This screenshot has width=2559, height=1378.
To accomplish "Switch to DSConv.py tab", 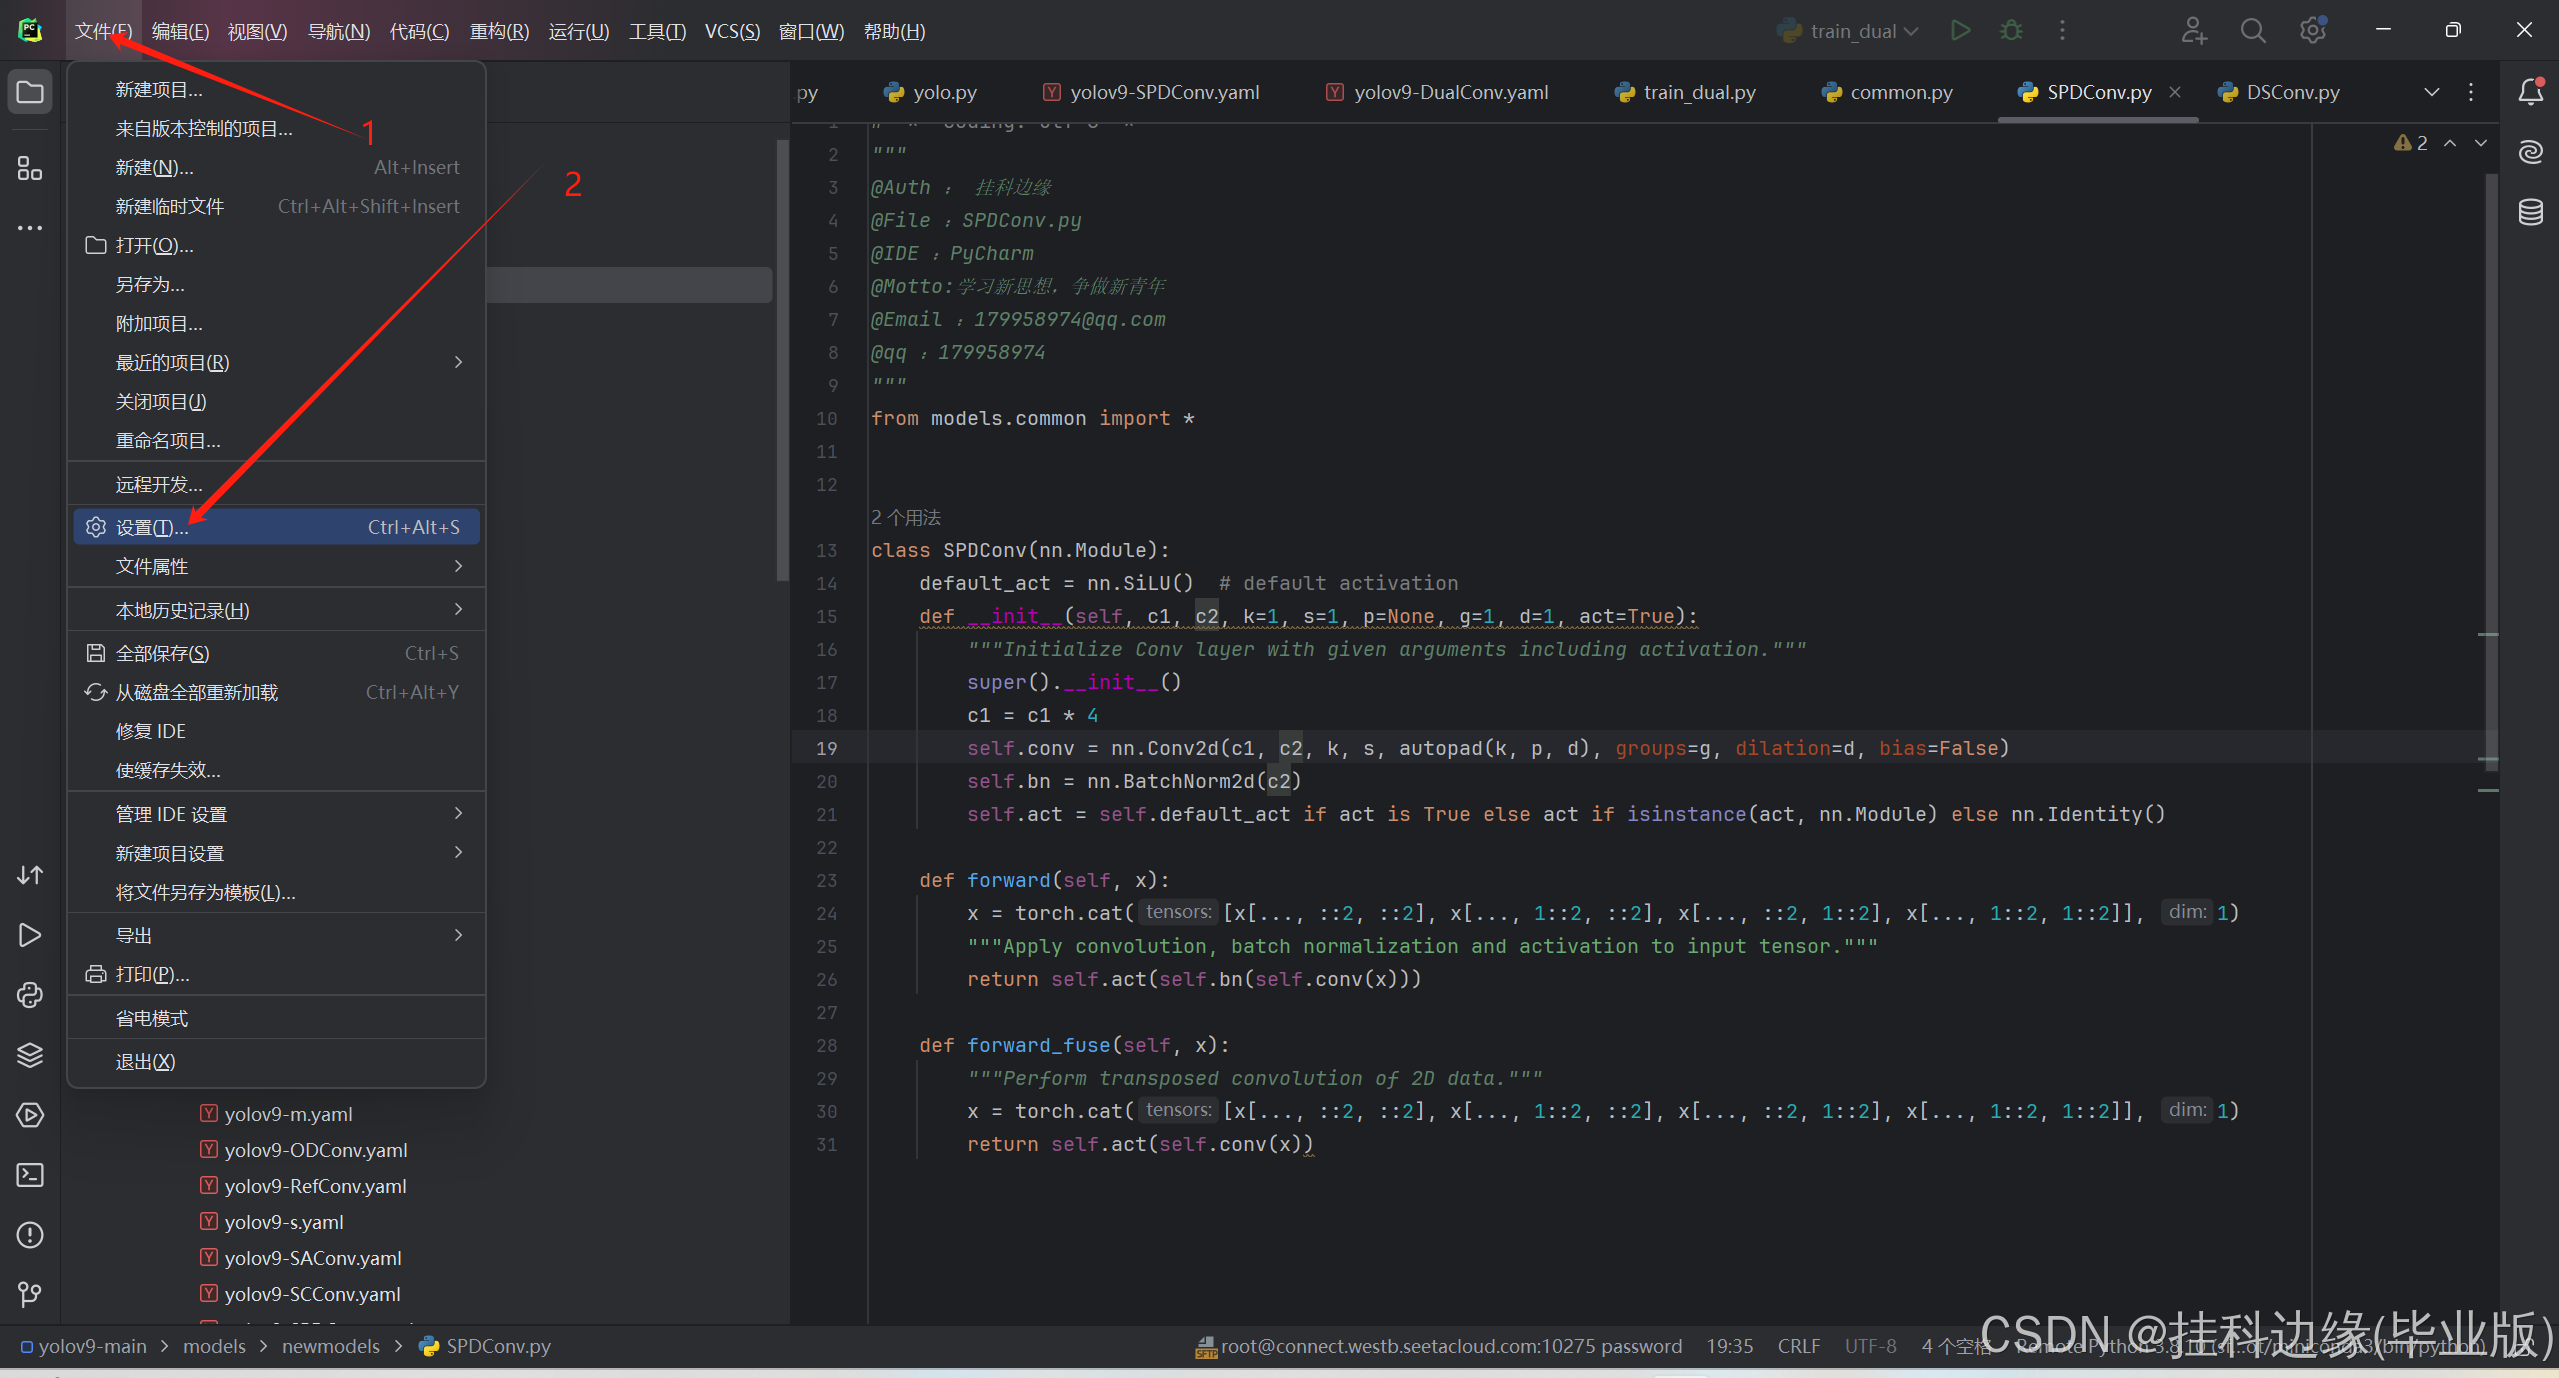I will pos(2278,92).
